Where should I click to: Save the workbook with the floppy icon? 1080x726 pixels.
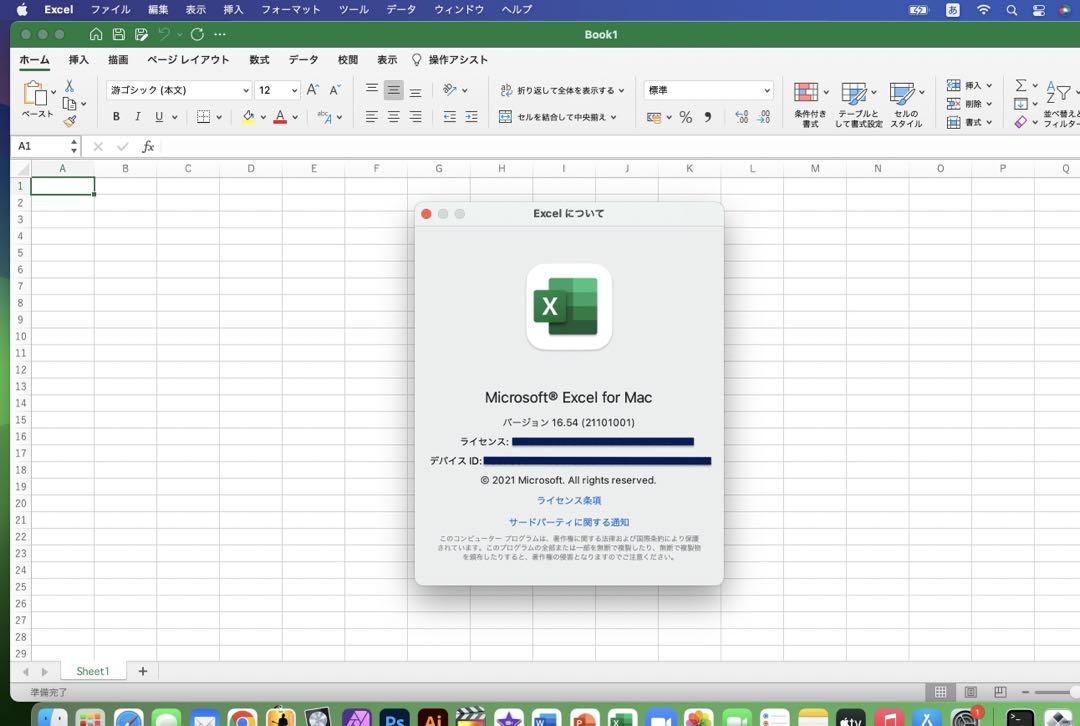[118, 34]
